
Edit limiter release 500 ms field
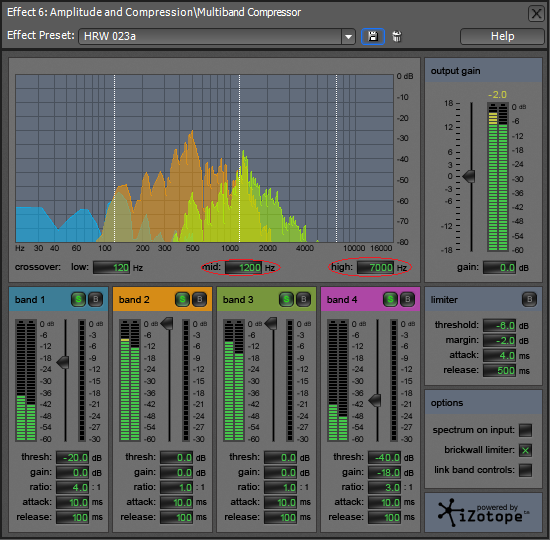[x=499, y=371]
